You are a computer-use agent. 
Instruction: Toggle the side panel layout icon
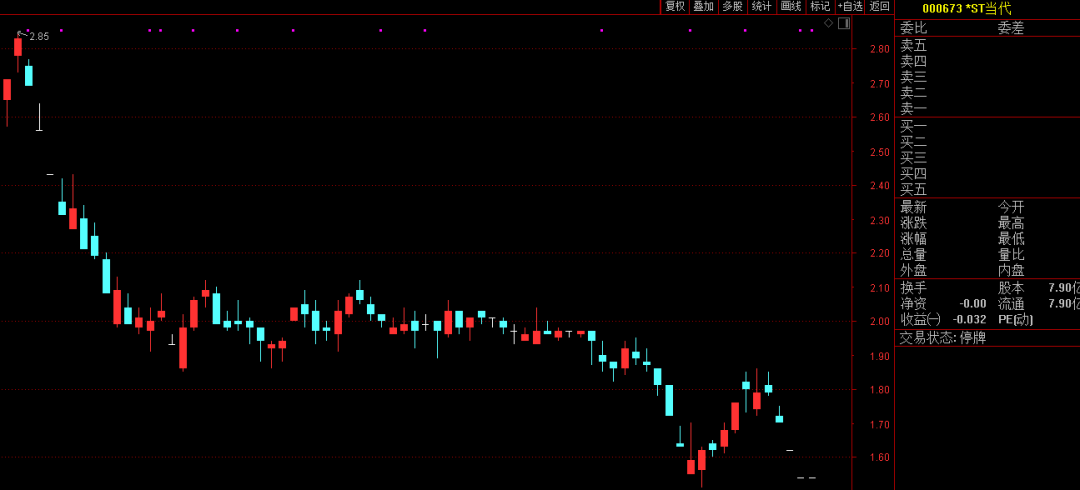pyautogui.click(x=843, y=23)
